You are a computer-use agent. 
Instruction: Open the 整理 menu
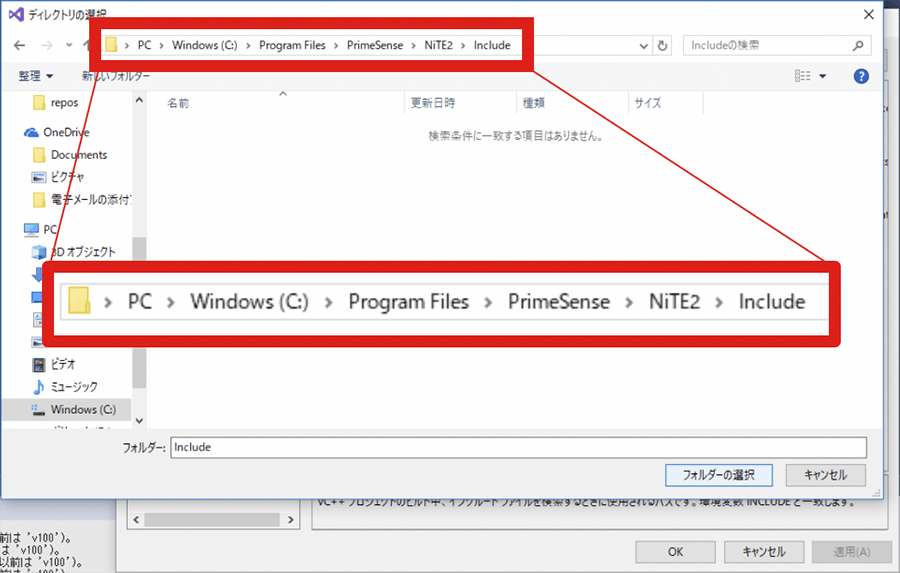tap(36, 76)
